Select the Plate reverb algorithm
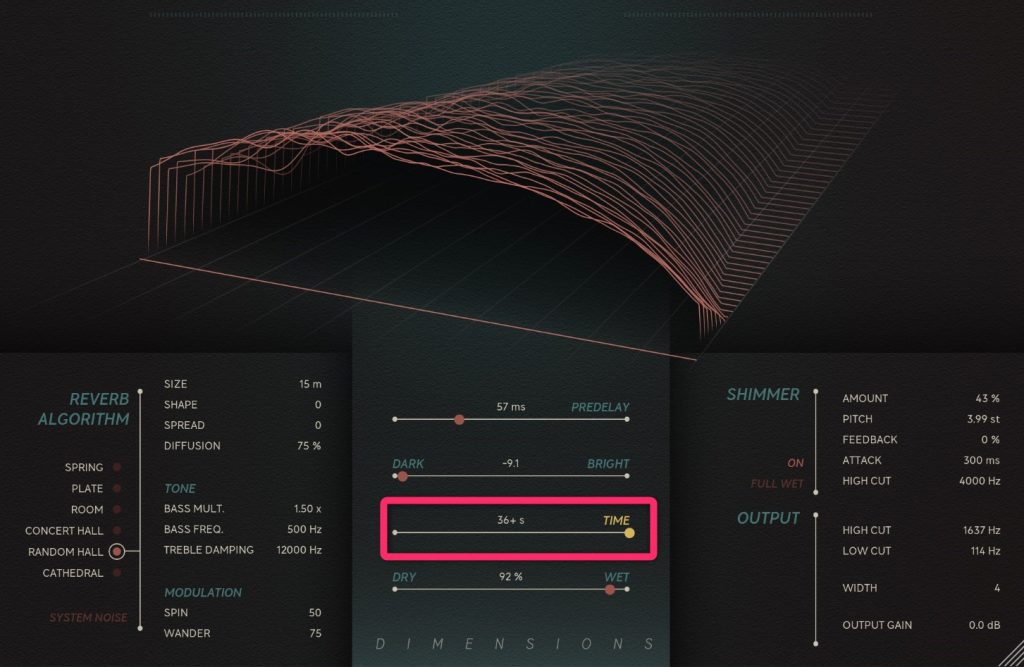The image size is (1024, 667). click(117, 488)
